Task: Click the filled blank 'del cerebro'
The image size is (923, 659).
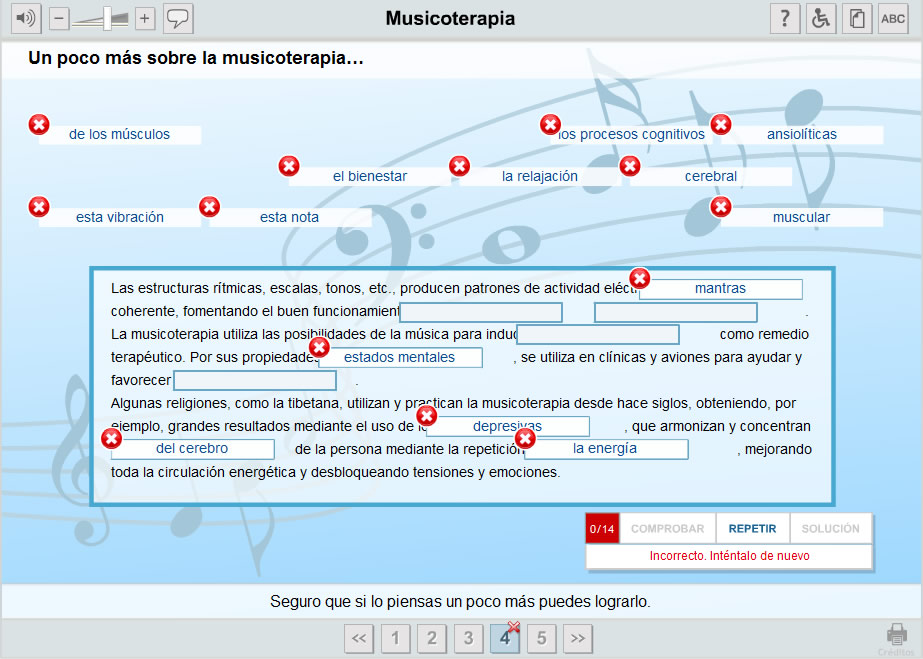Action: point(192,449)
